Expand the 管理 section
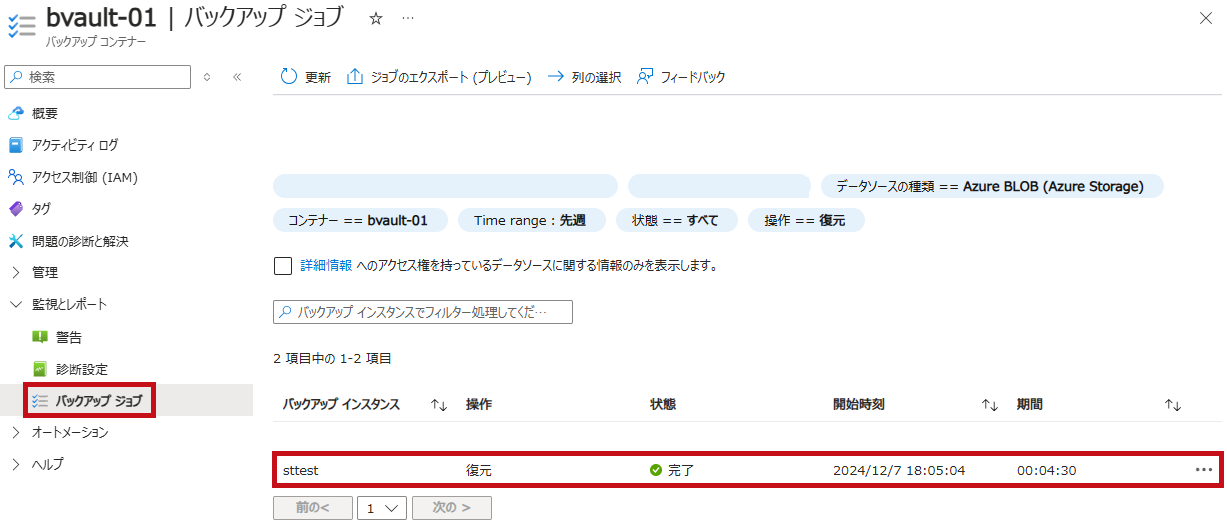The image size is (1227, 527). tap(15, 272)
